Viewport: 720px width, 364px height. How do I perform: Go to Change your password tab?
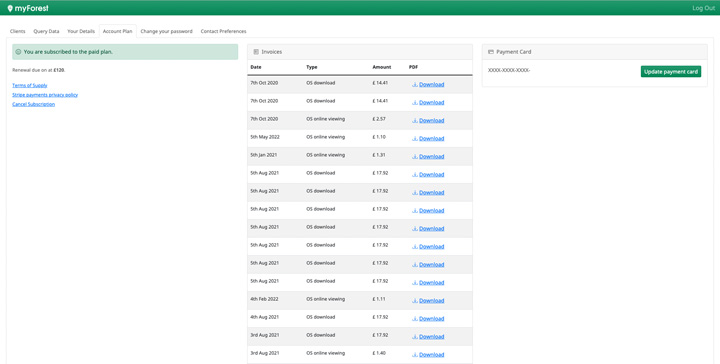(x=166, y=31)
